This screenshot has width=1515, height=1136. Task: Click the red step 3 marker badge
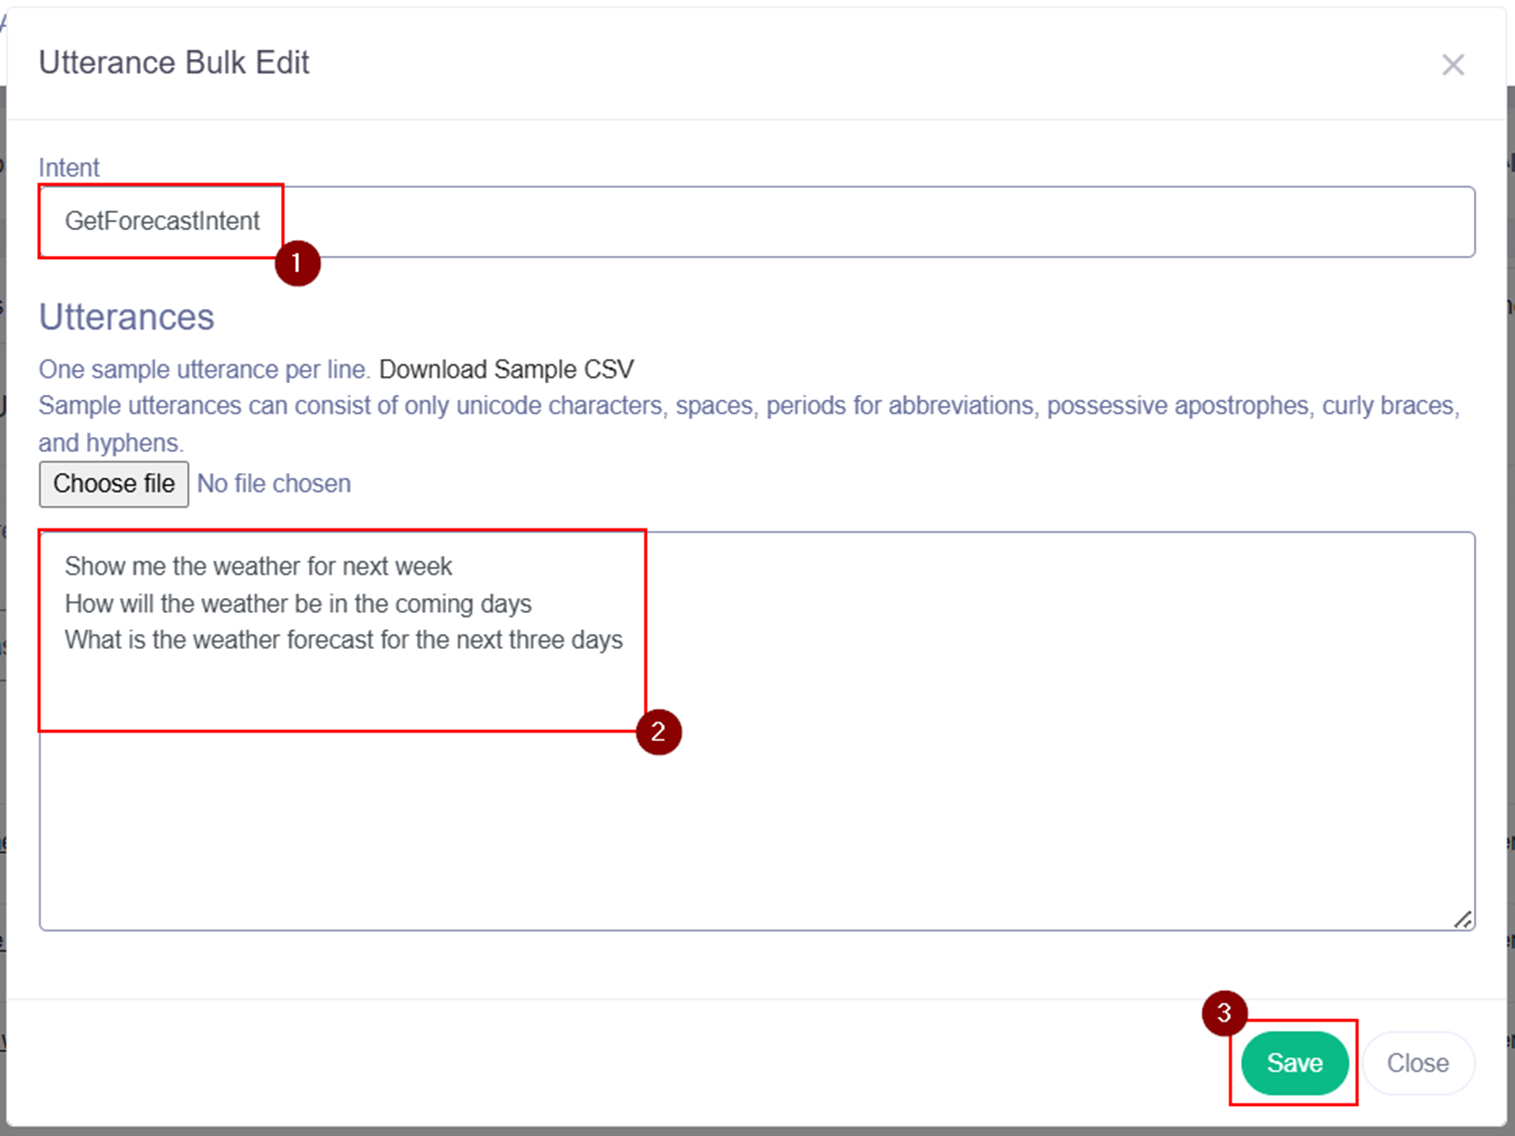tap(1224, 1013)
